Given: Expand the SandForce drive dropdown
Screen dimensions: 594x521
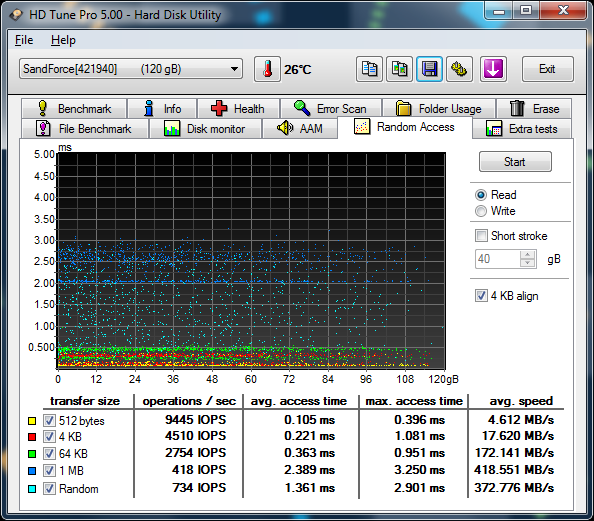Looking at the screenshot, I should click(131, 69).
